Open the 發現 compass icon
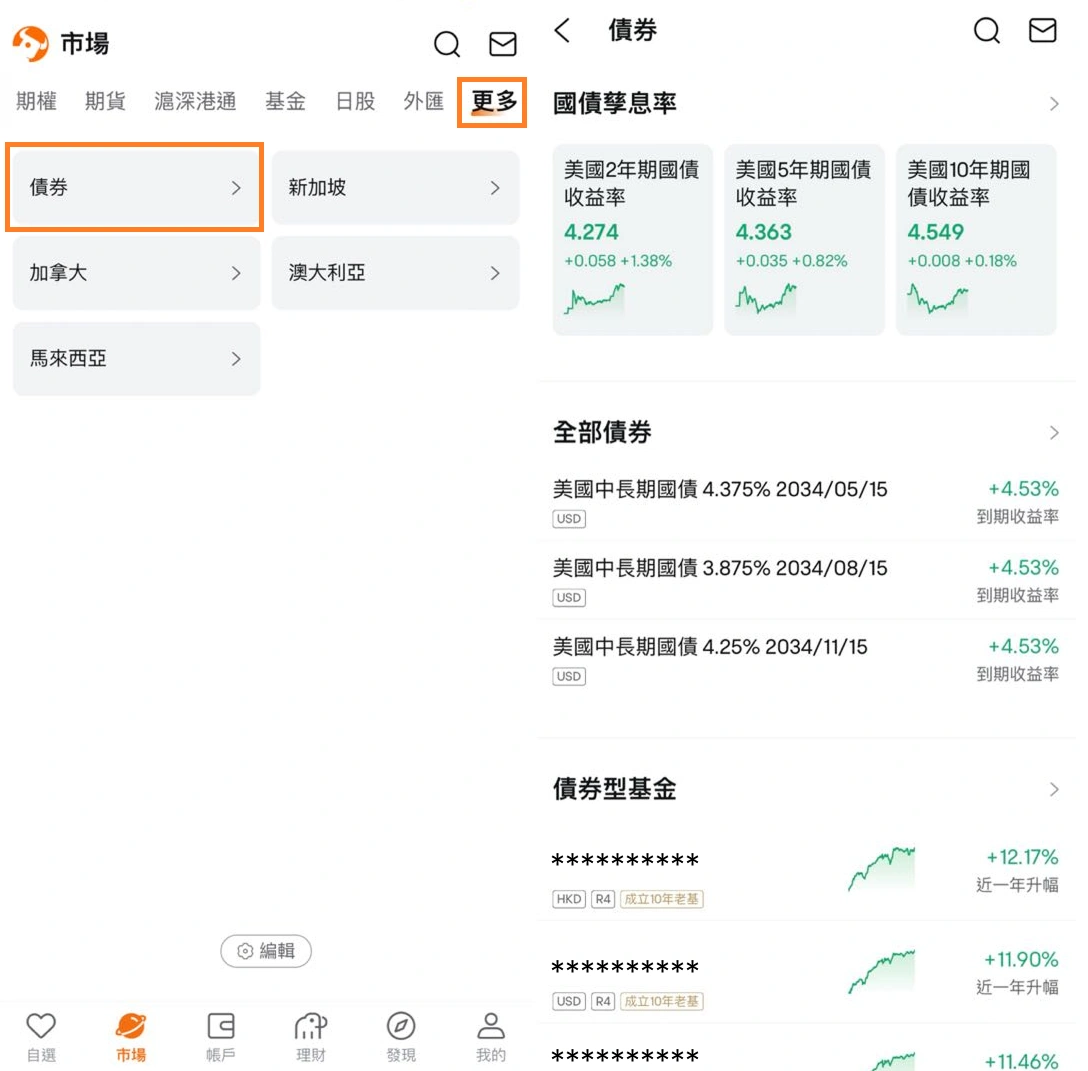 pos(400,1025)
